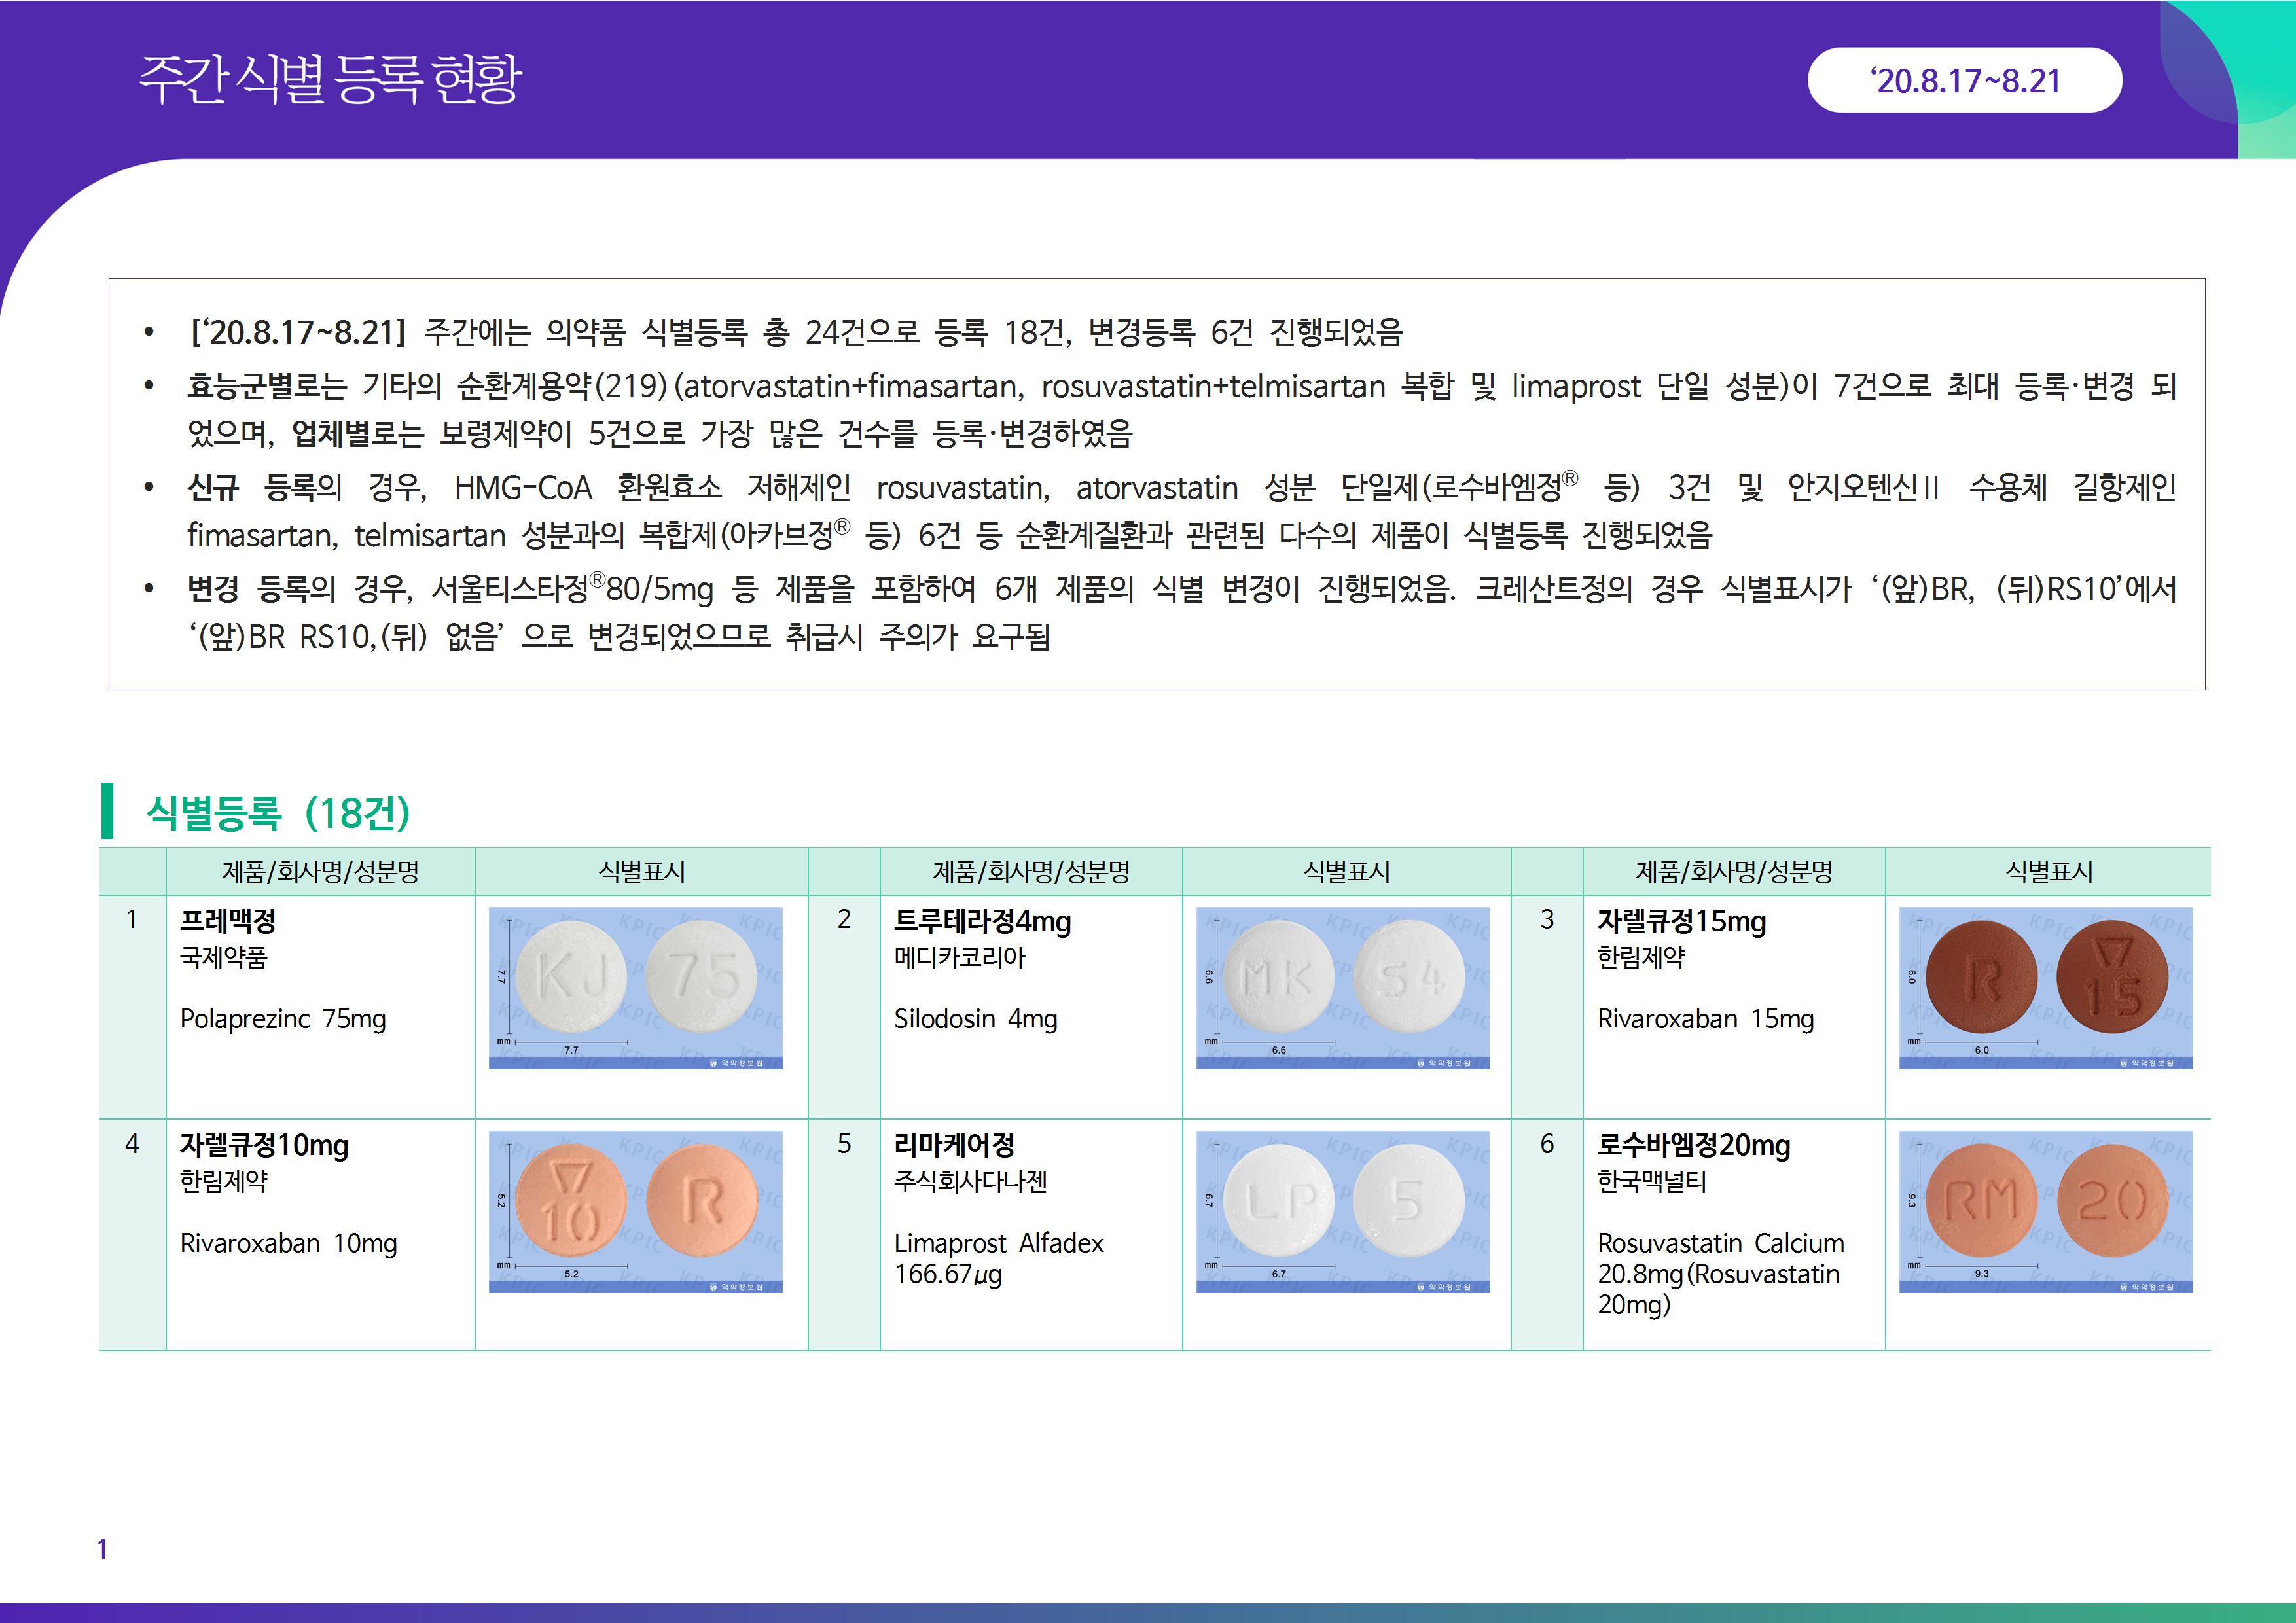Click the 프레맥정 KJ 75 pill image
The image size is (2296, 1623).
[635, 987]
